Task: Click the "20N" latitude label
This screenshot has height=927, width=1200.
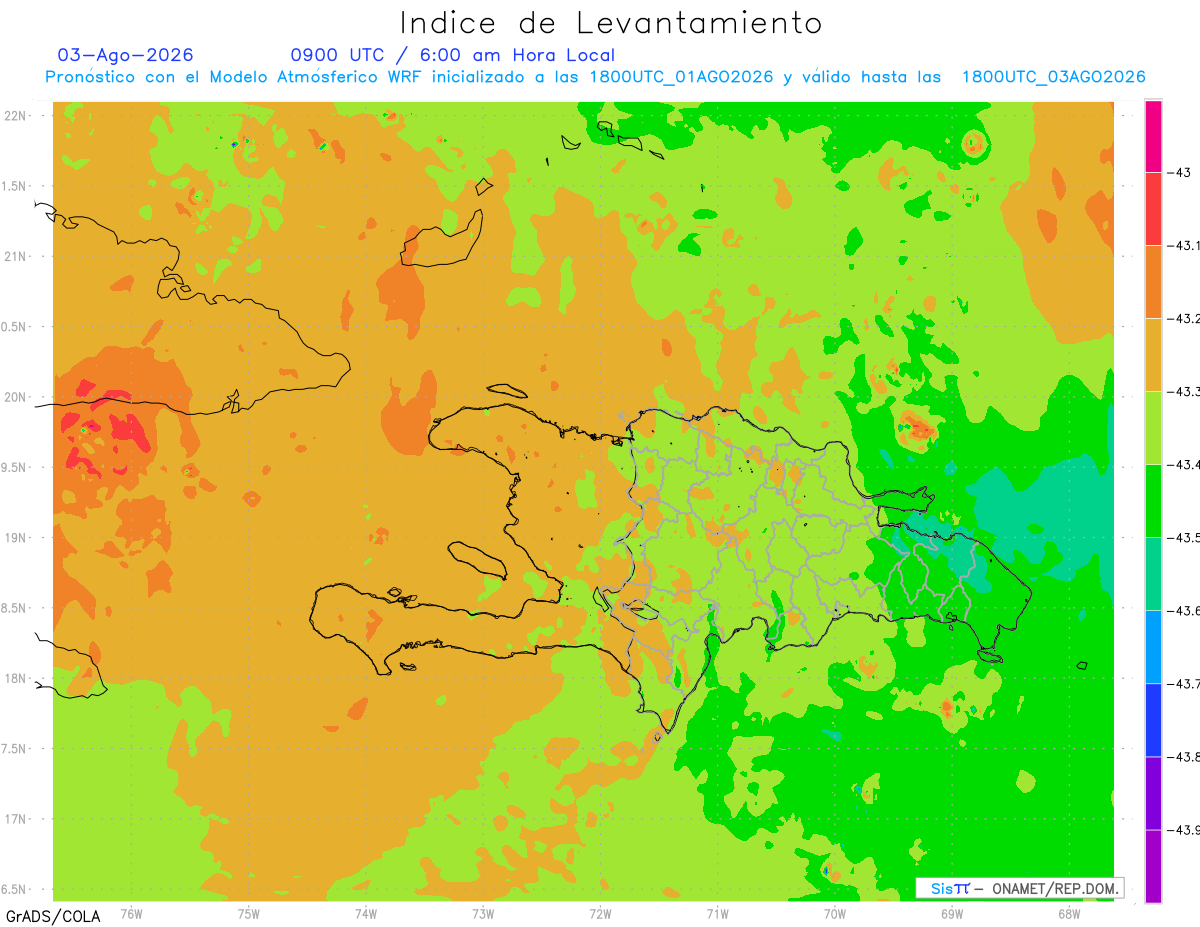Action: 16,397
